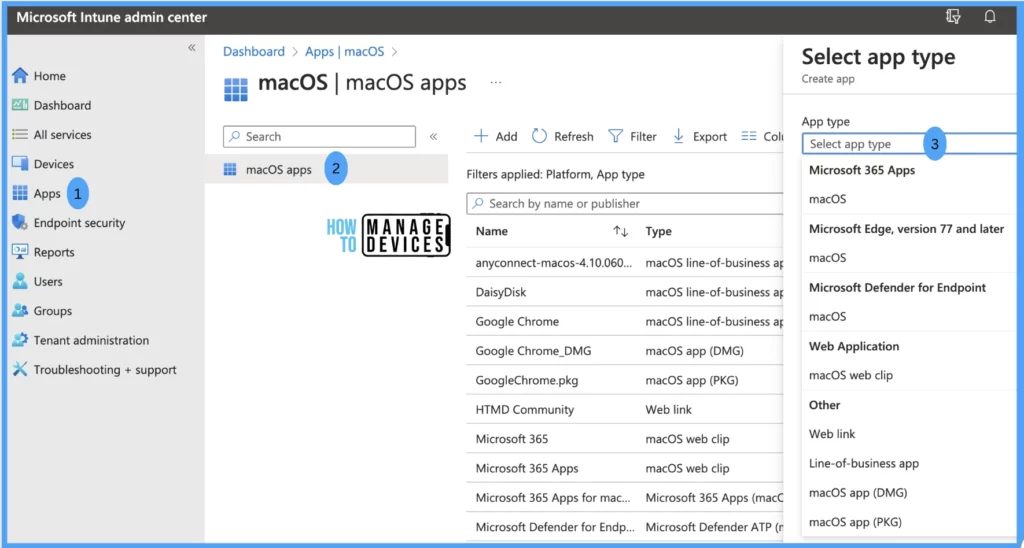Open the portal settings icon in header
This screenshot has height=548, width=1024.
pyautogui.click(x=953, y=17)
